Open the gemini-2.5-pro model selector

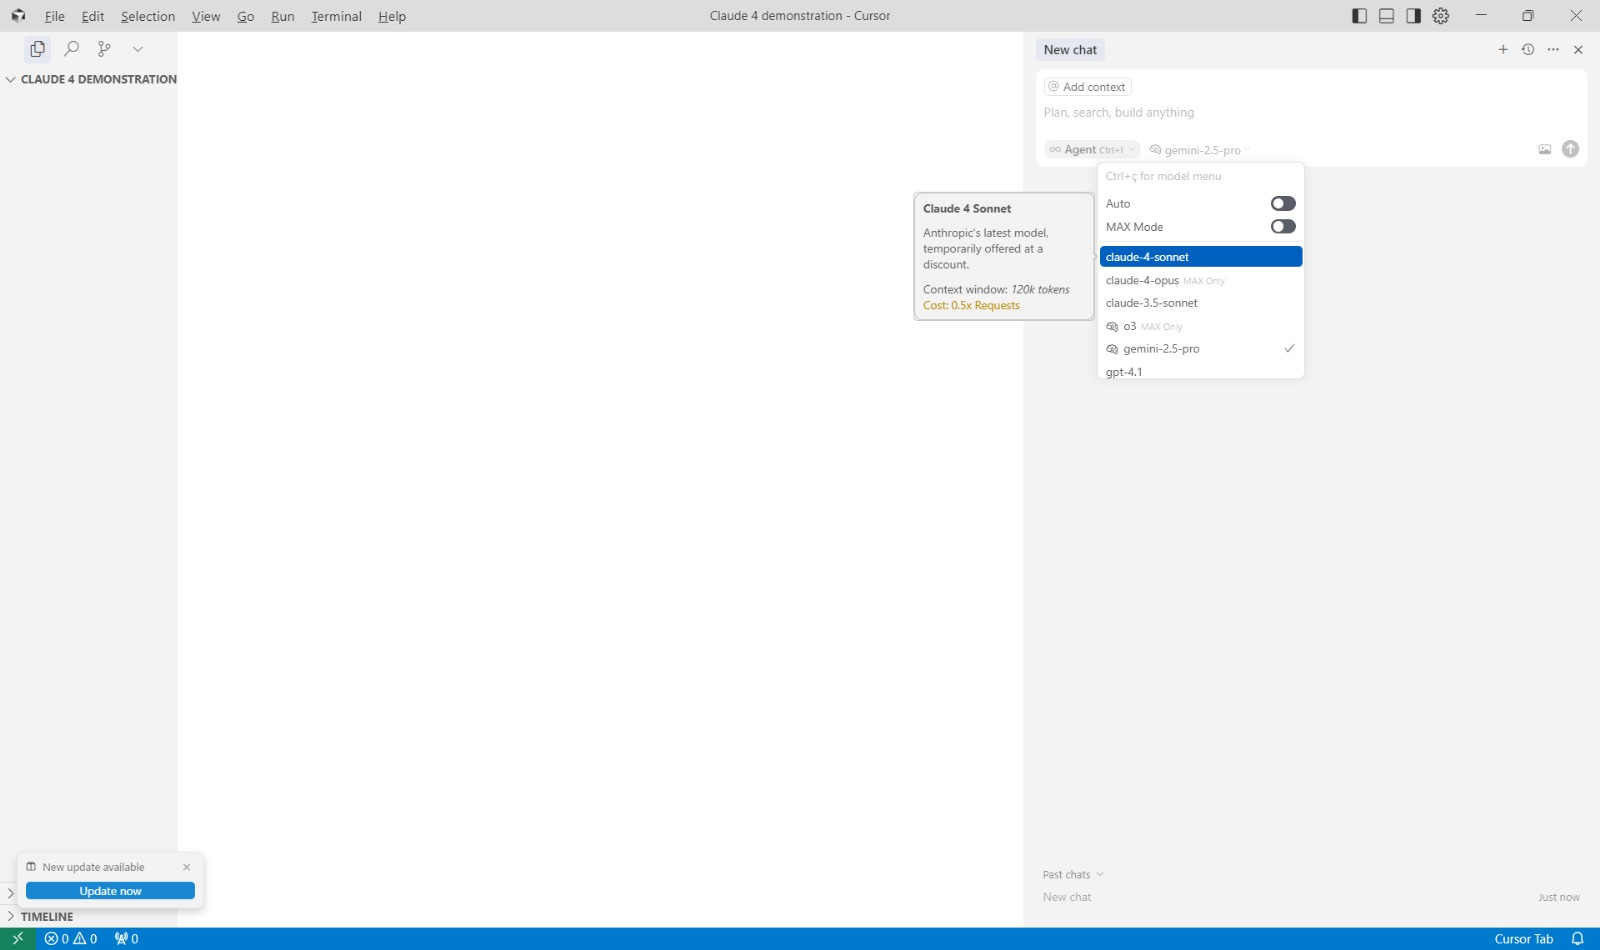point(1200,150)
